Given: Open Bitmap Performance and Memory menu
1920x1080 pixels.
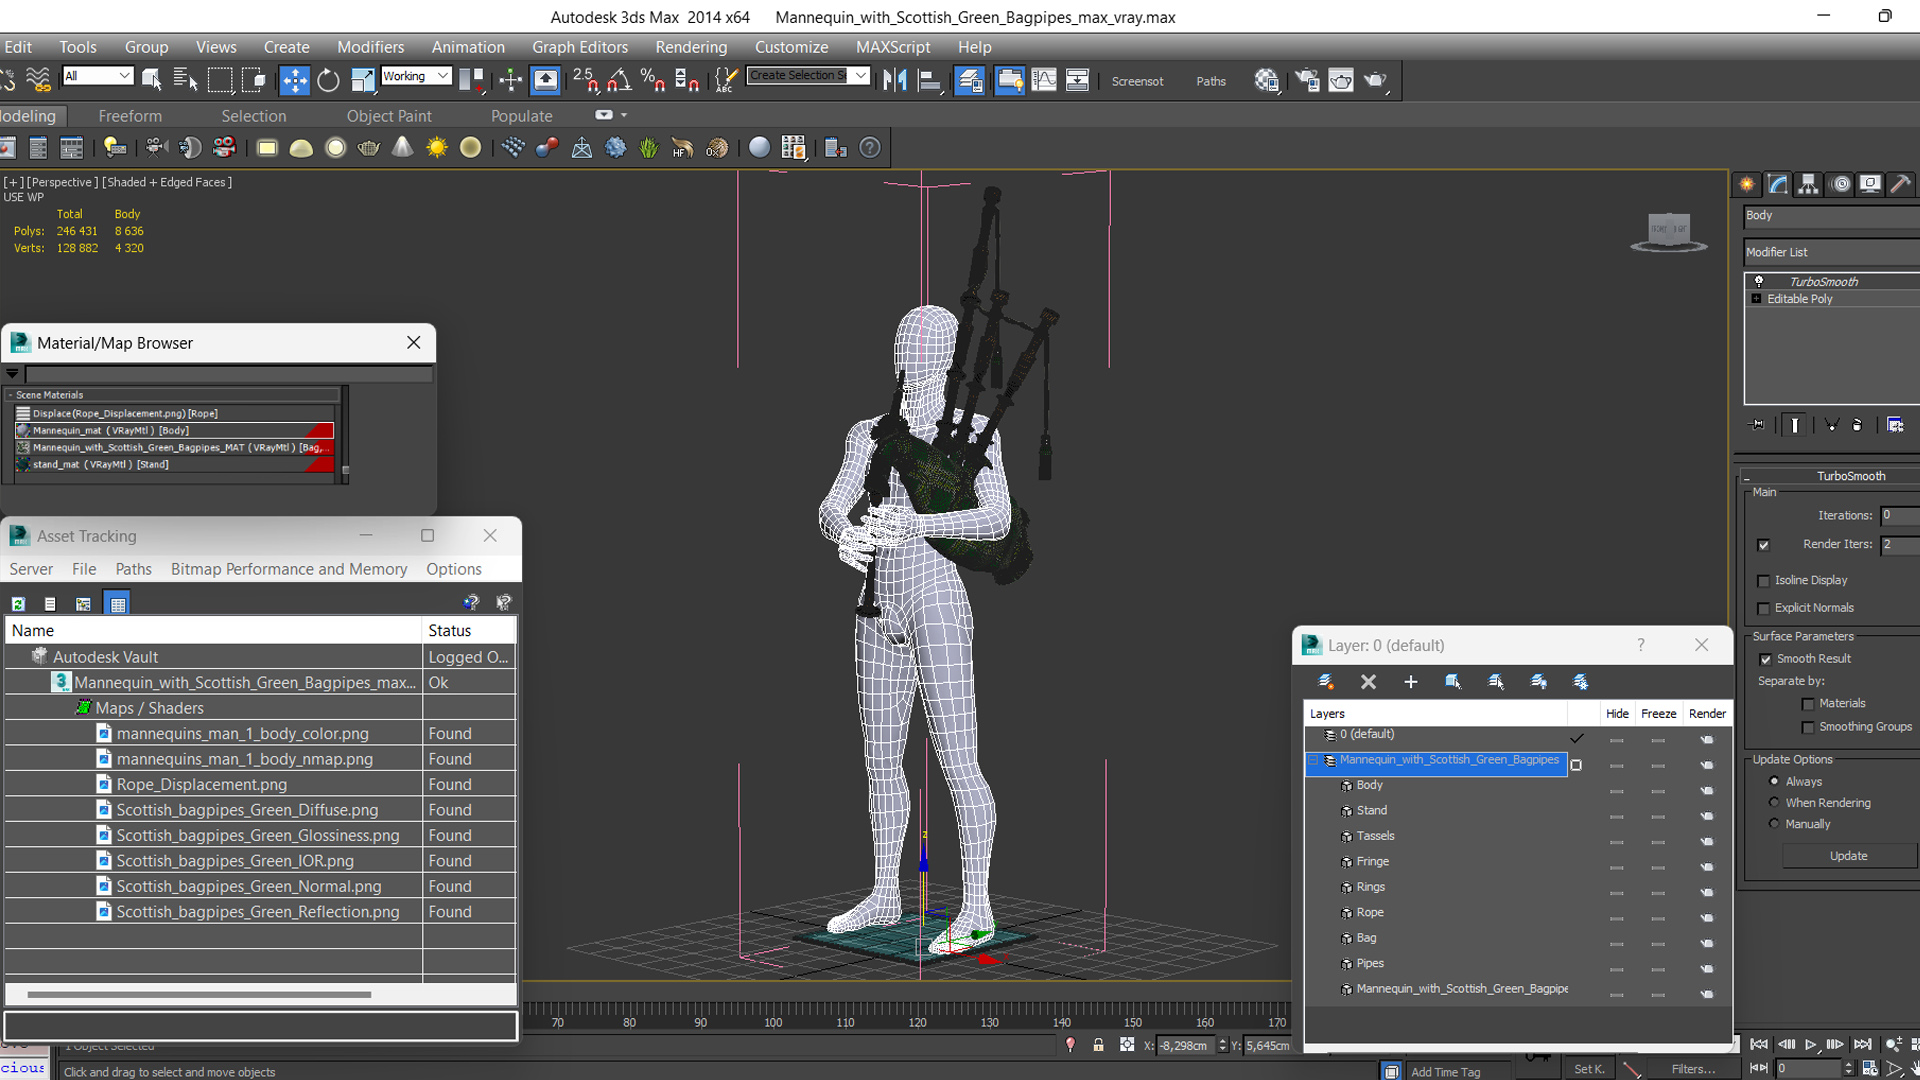Looking at the screenshot, I should (289, 569).
